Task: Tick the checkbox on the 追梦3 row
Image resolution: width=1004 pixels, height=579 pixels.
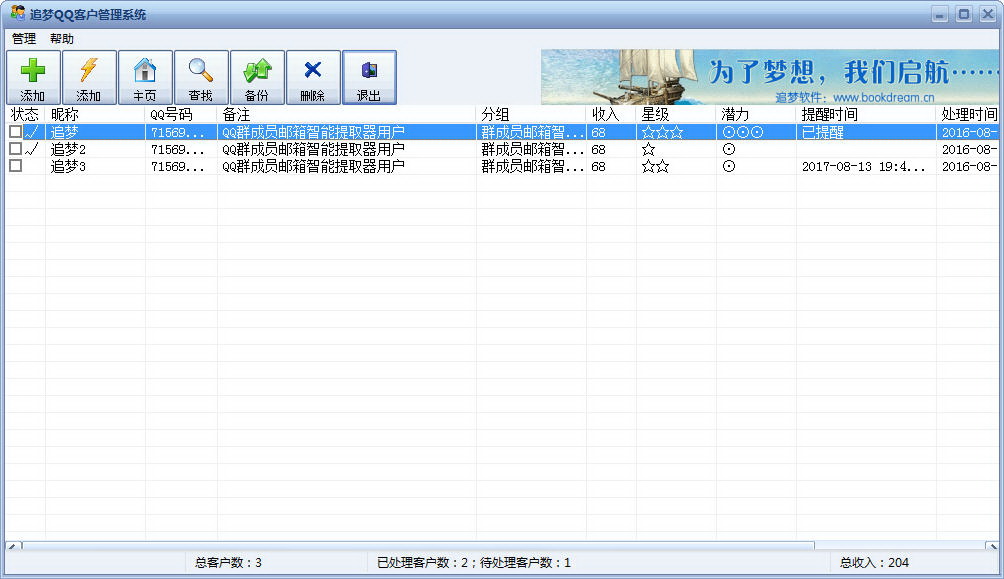Action: [15, 165]
